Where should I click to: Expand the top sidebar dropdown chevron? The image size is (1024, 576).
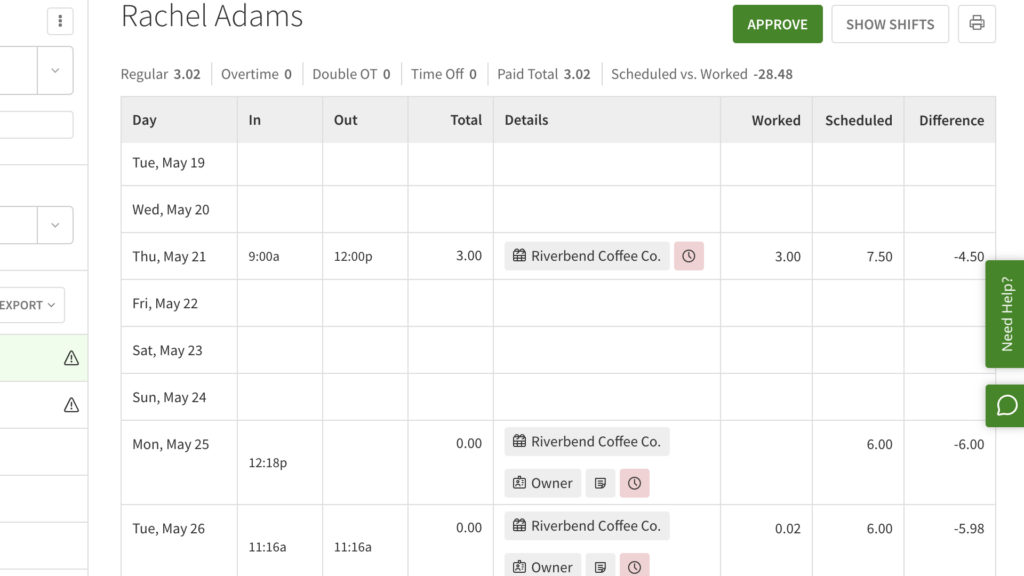coord(55,71)
